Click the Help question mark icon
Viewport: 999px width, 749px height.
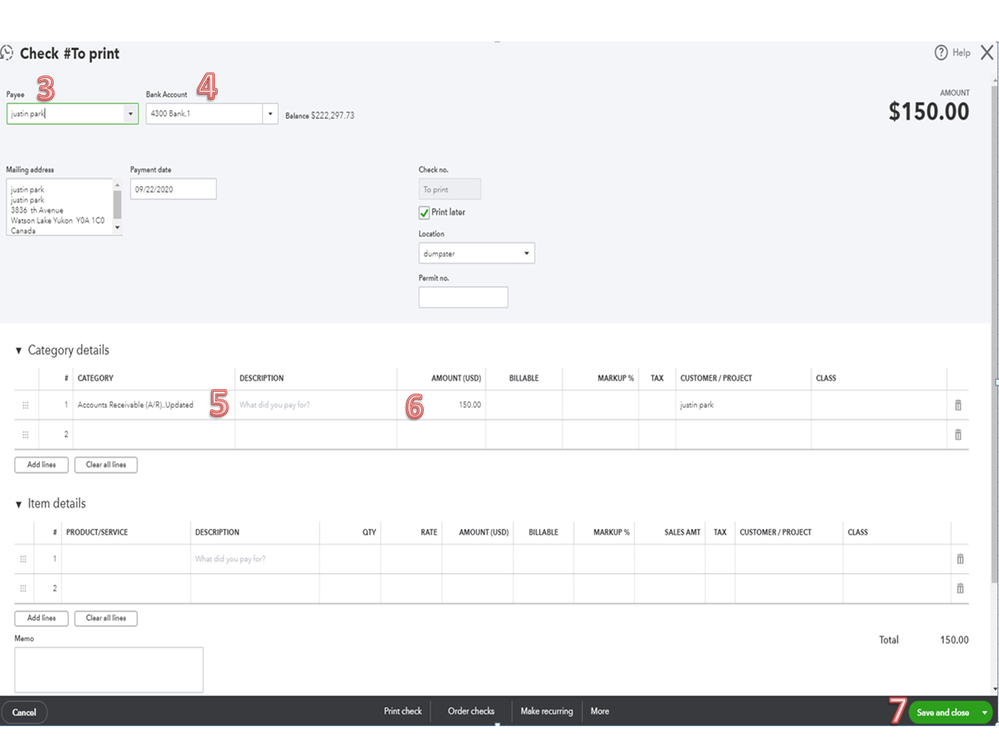pos(941,53)
